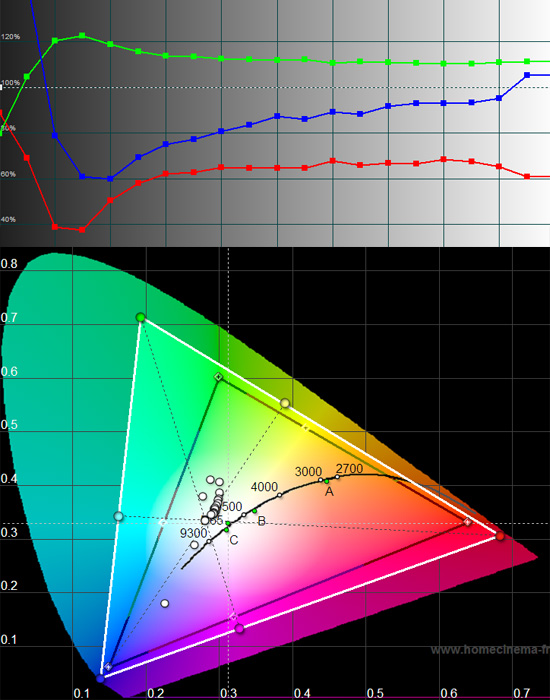The width and height of the screenshot is (550, 700).
Task: Click the isolated white measurement point near blue
Action: (x=165, y=604)
